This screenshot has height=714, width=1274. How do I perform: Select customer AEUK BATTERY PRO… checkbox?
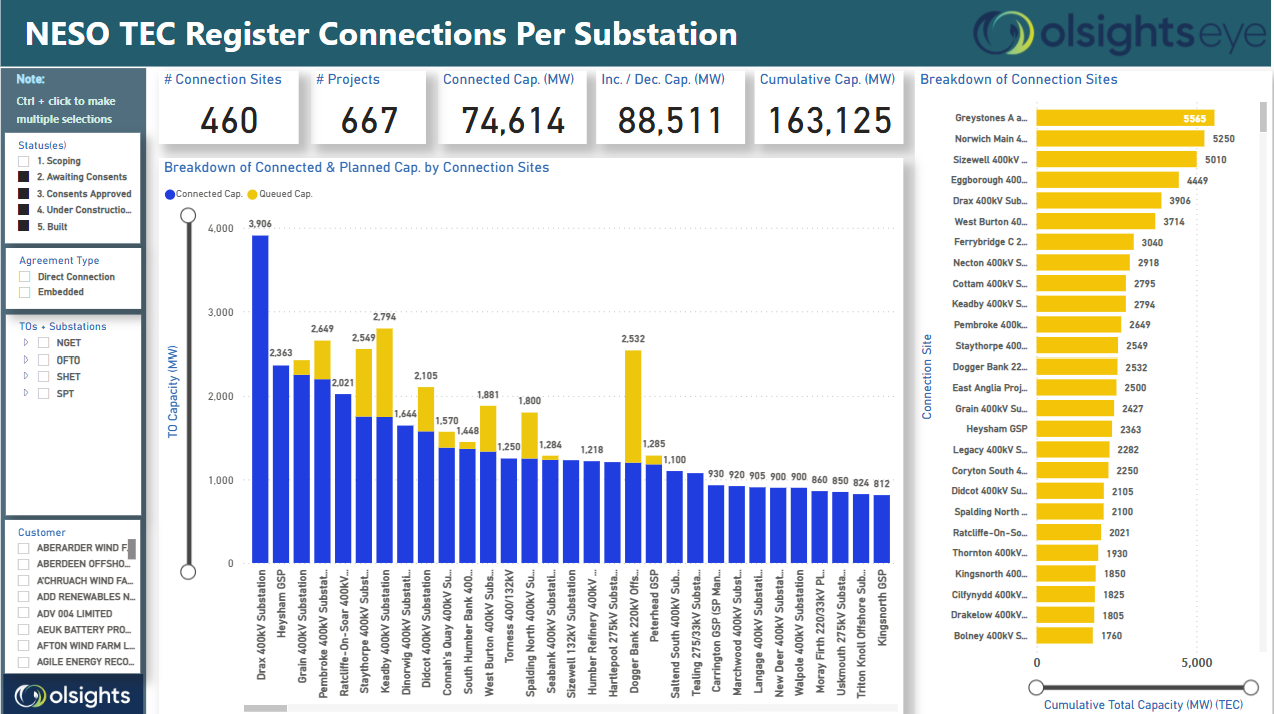(x=24, y=630)
